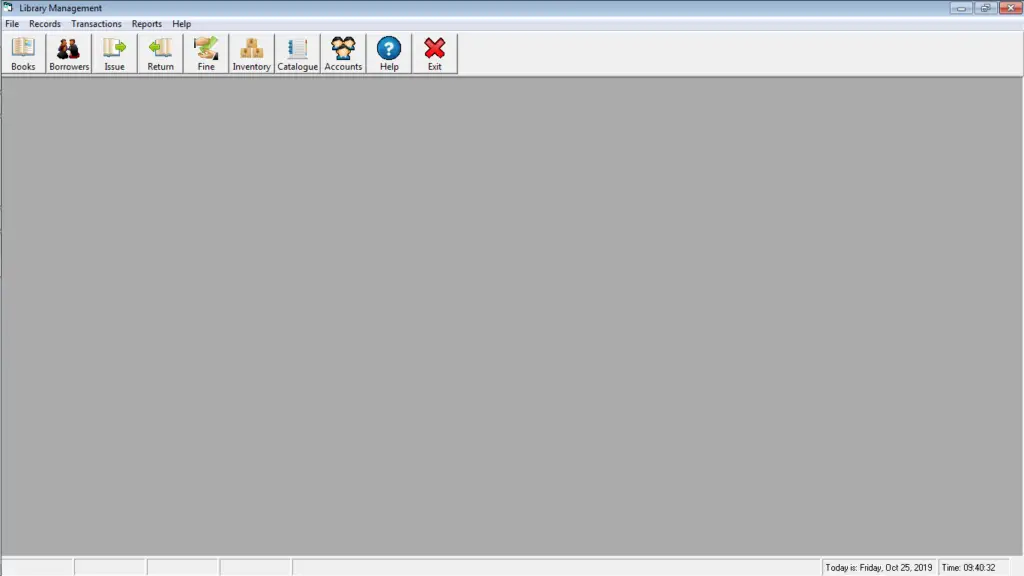The width and height of the screenshot is (1024, 576).
Task: Open the Records menu
Action: point(44,23)
